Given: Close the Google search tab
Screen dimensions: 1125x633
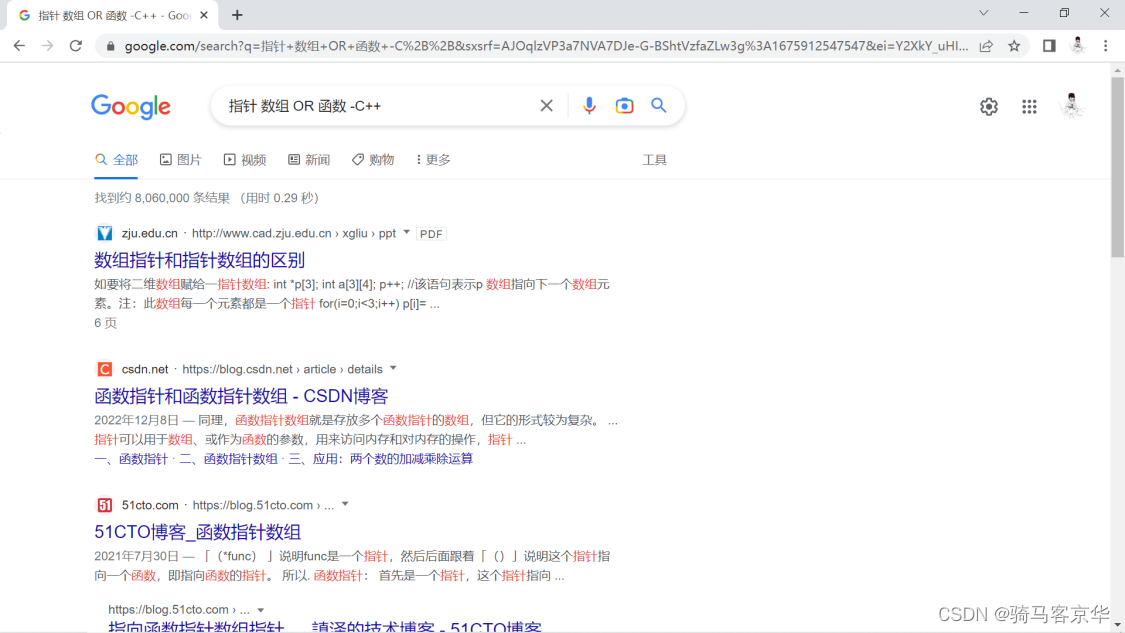Looking at the screenshot, I should pos(204,15).
